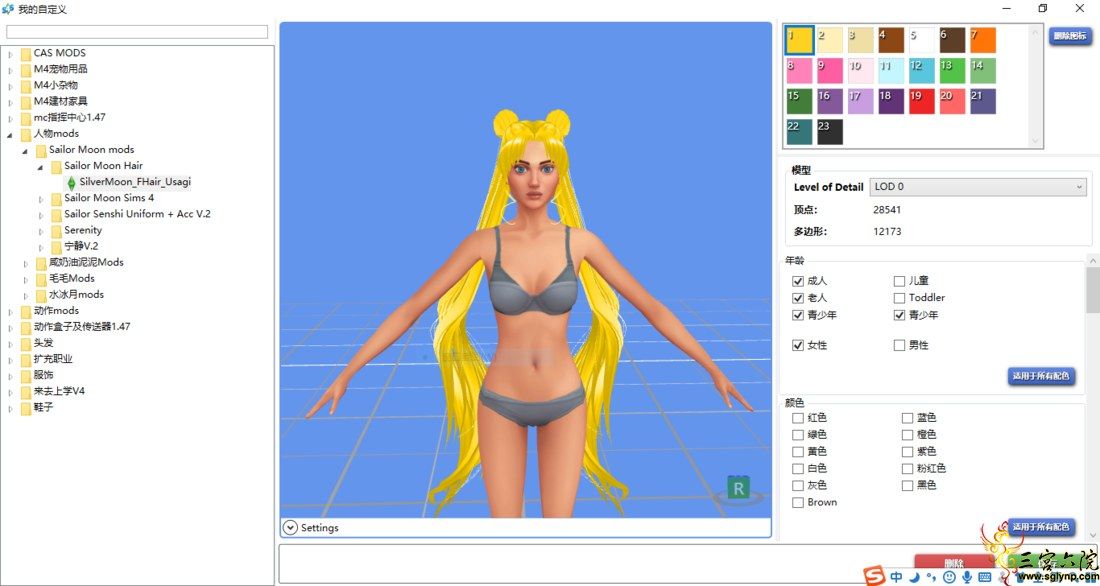
Task: Click the M4宠物用品 folder icon
Action: (x=26, y=69)
